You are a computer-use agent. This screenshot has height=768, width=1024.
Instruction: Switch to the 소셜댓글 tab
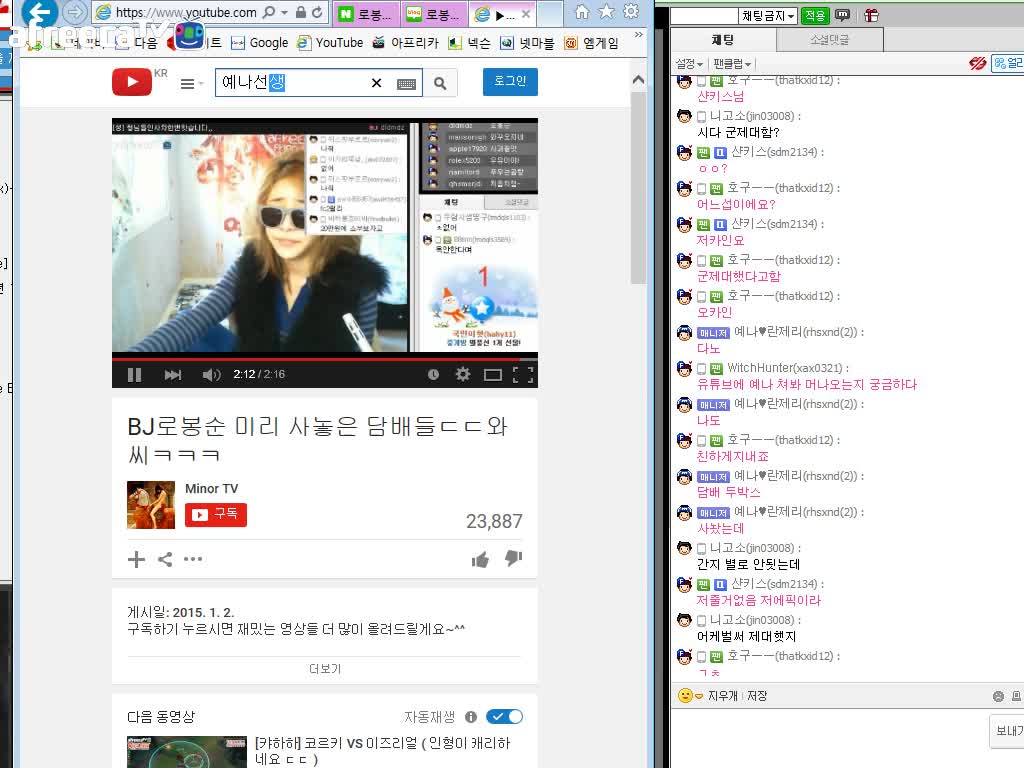[828, 39]
